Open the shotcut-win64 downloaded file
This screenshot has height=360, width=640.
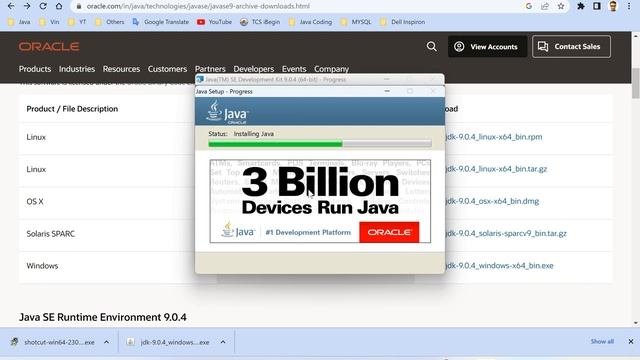point(53,342)
